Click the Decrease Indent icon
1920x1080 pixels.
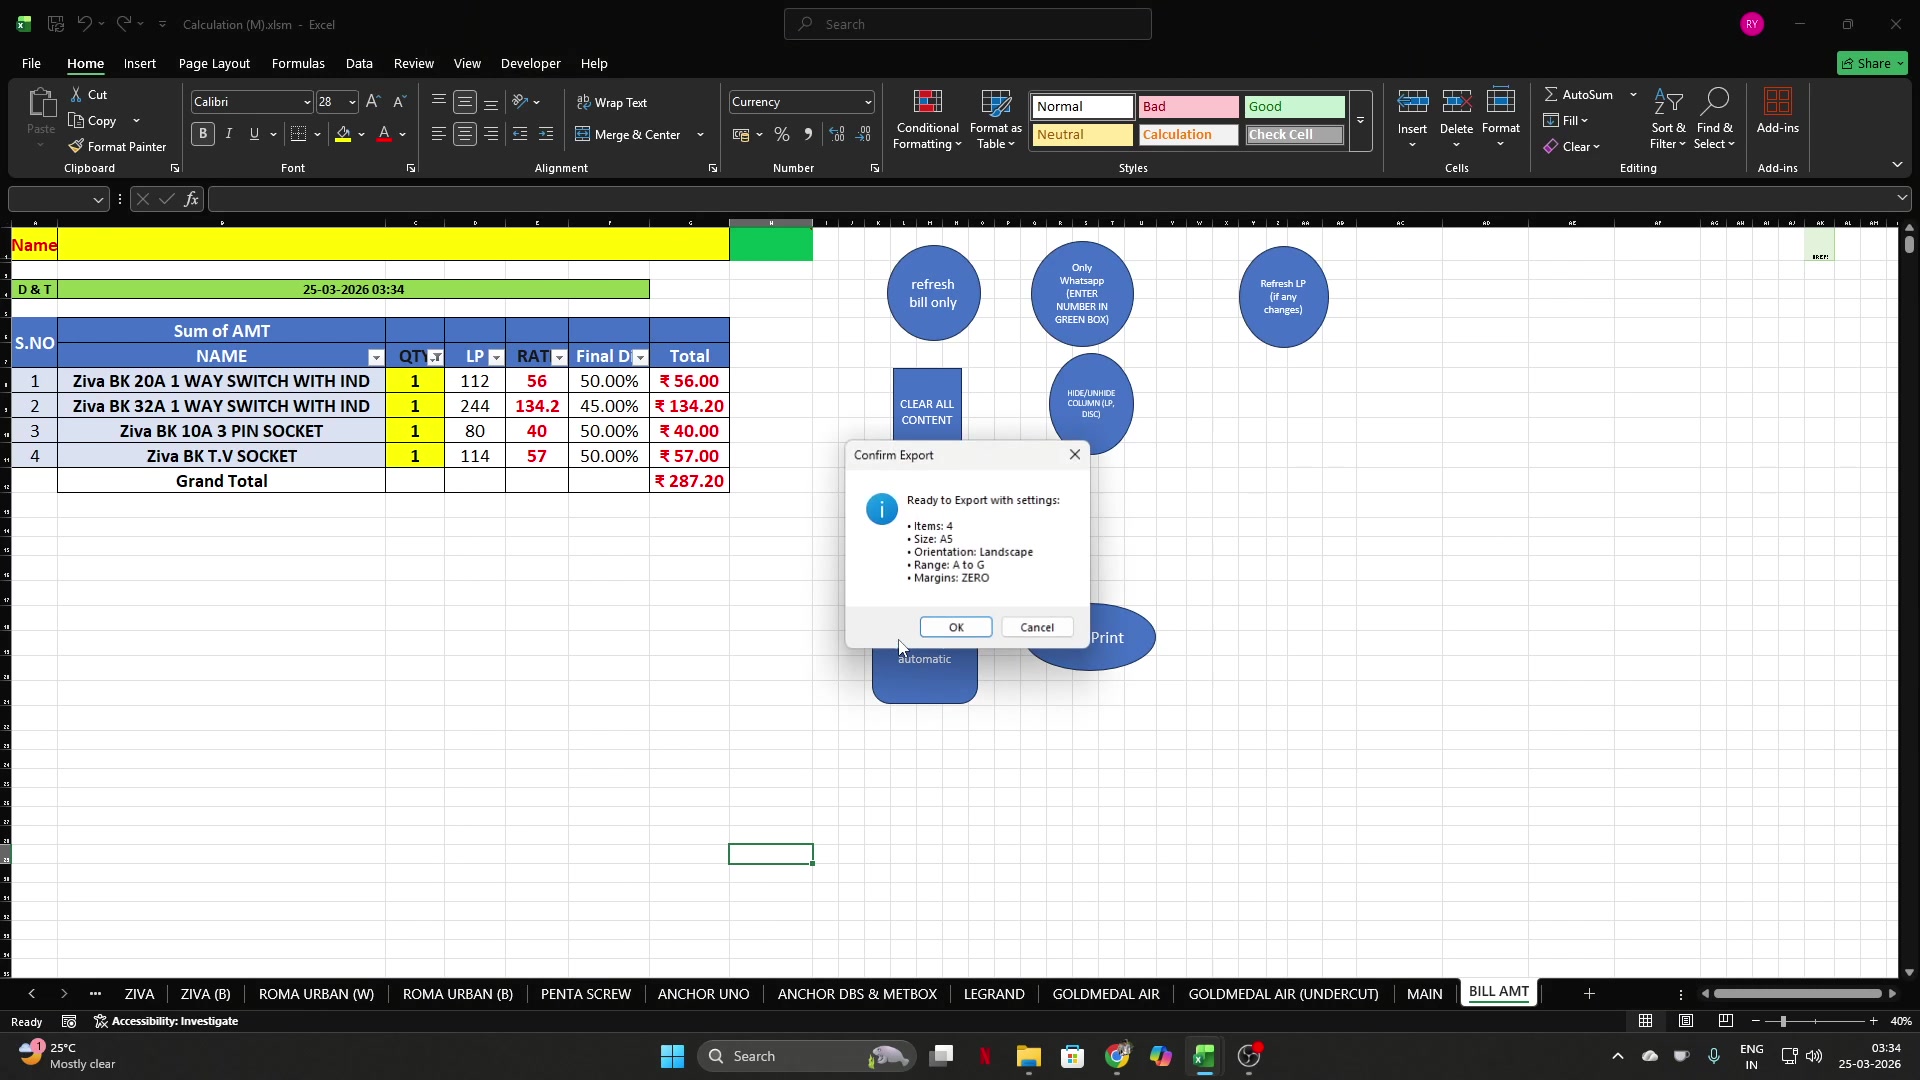(x=520, y=134)
